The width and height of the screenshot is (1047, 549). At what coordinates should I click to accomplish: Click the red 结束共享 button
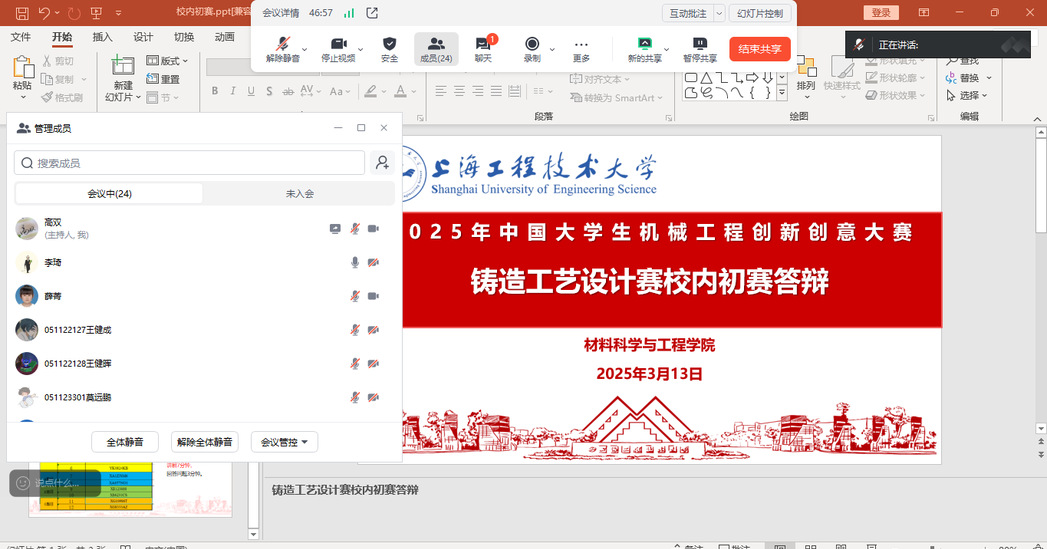click(x=760, y=49)
